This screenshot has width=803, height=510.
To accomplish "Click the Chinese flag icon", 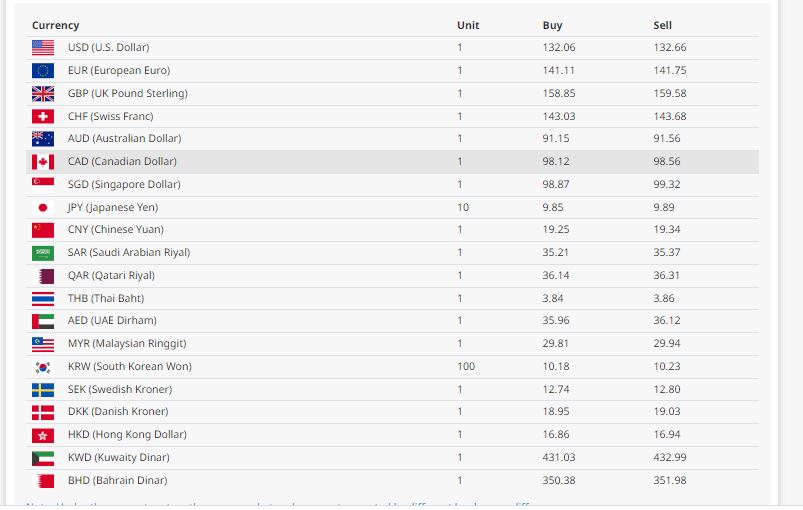I will click(x=43, y=230).
